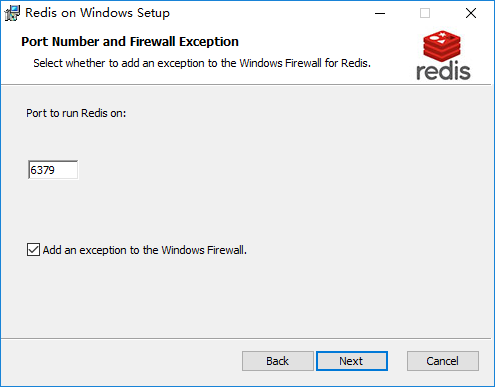
Task: Click the Redis on Windows Setup title text
Action: [x=98, y=13]
